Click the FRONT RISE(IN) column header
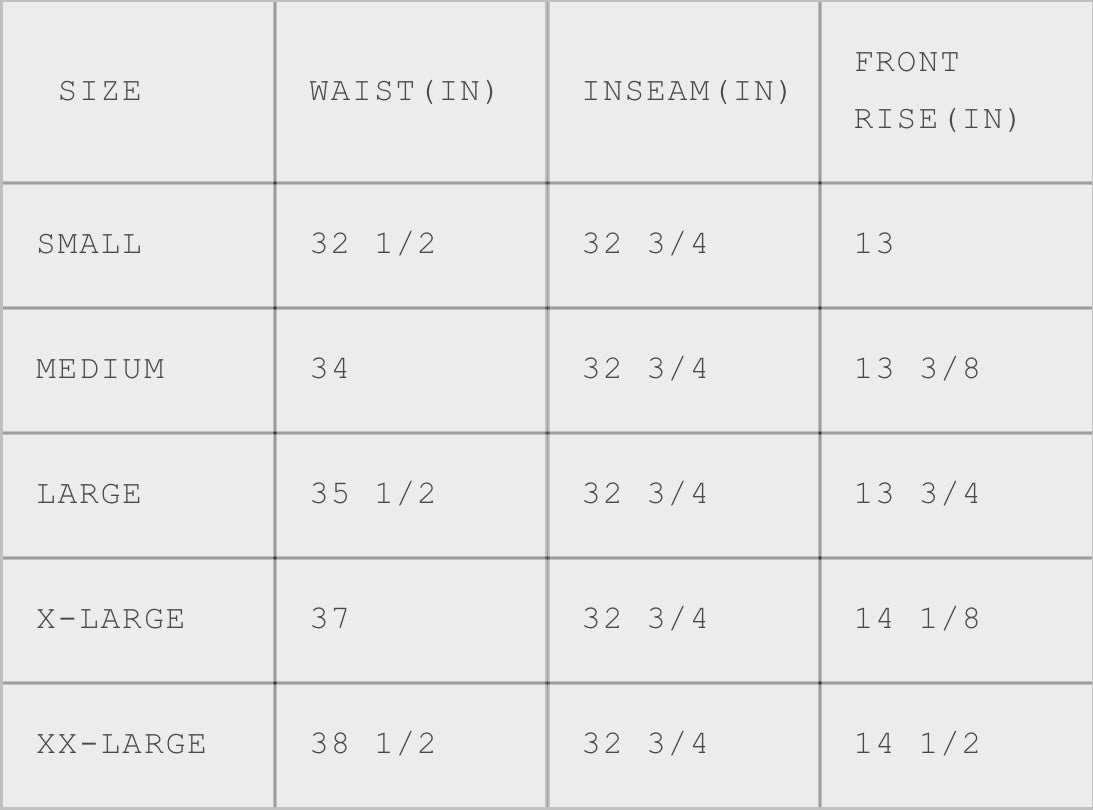 936,91
